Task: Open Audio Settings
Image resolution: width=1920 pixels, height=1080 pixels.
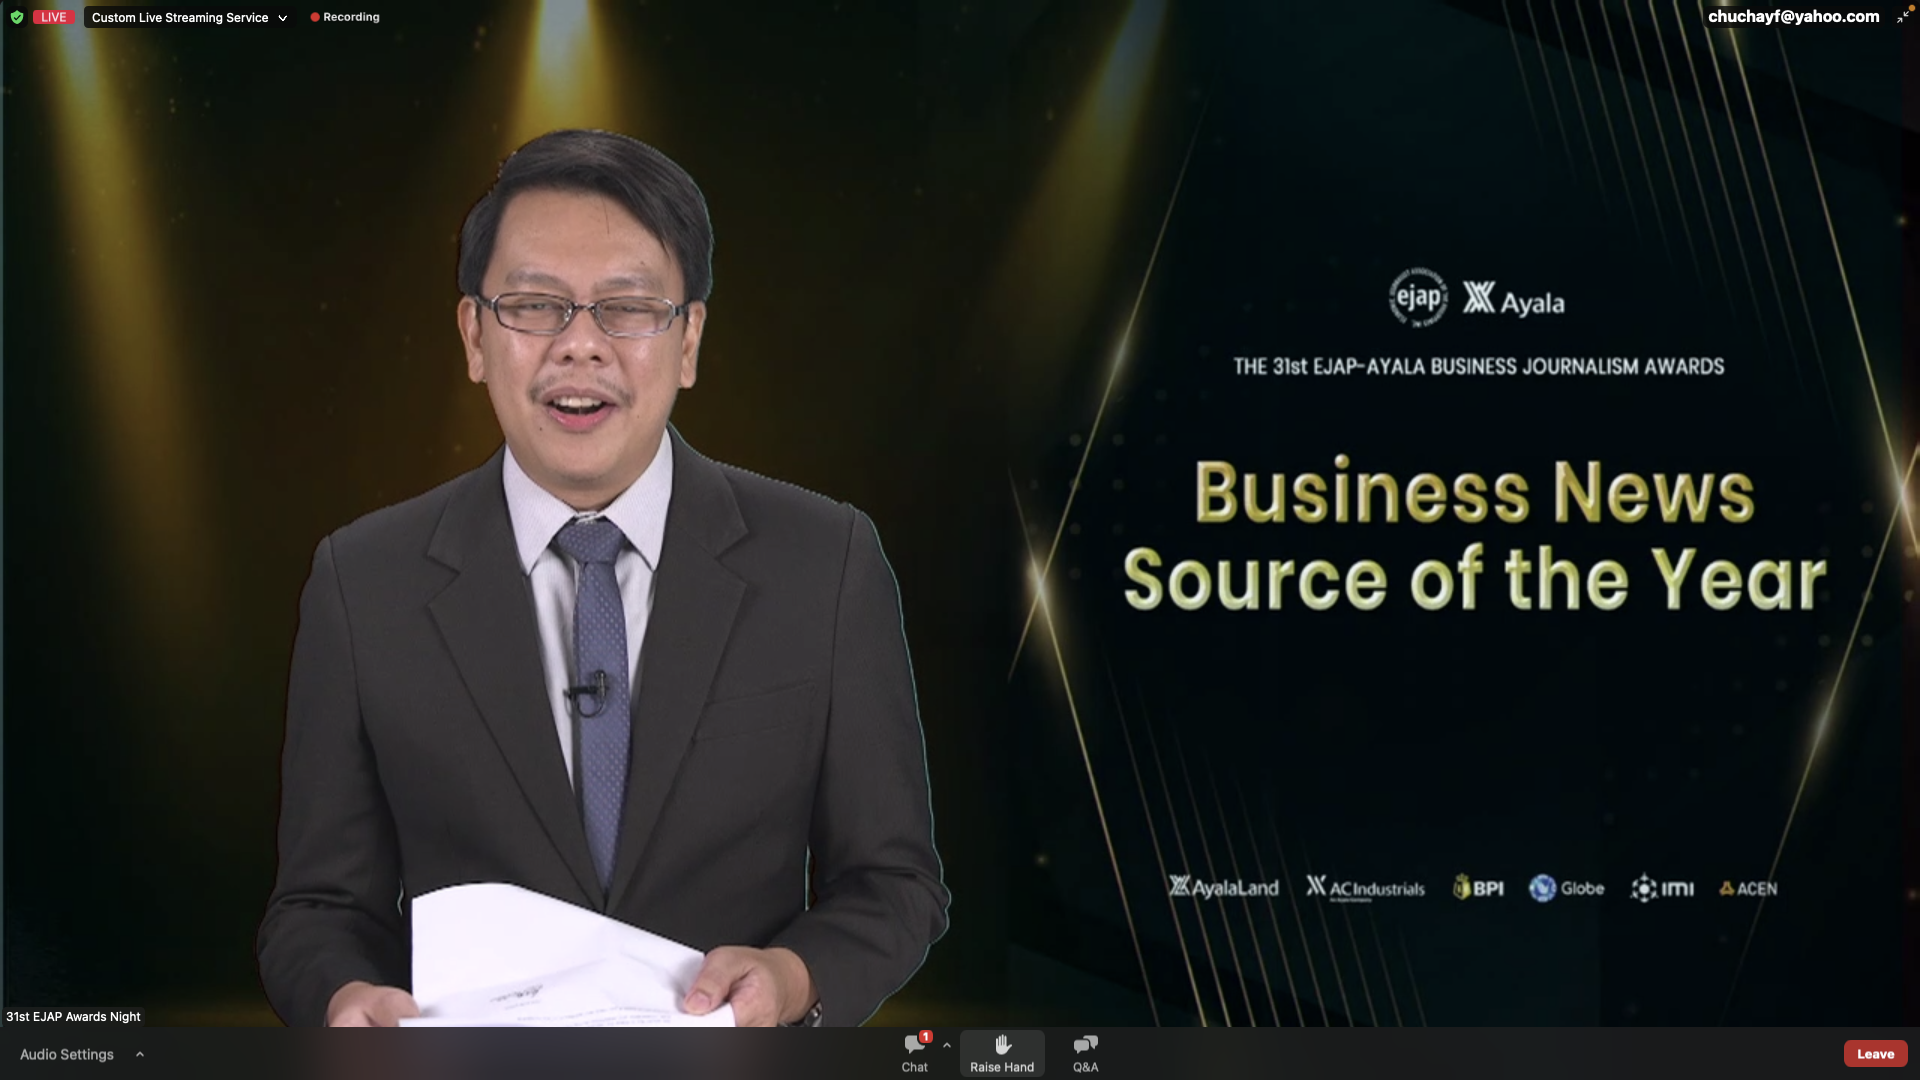Action: pos(67,1054)
